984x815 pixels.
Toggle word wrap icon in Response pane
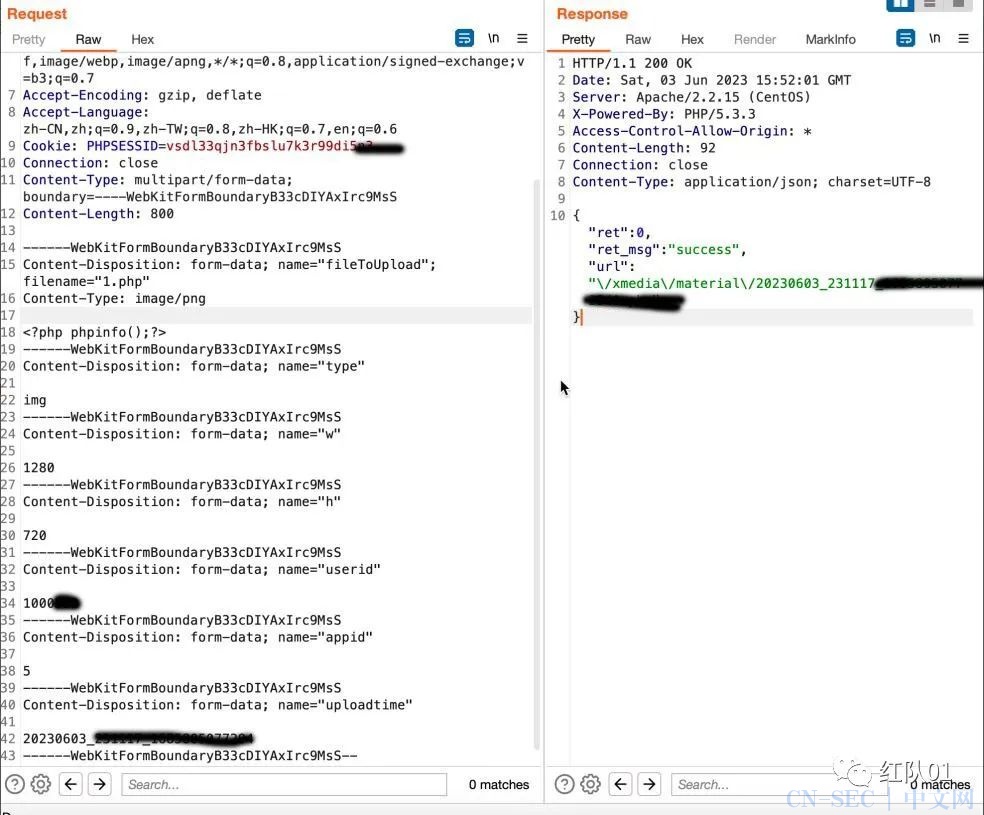pos(905,39)
